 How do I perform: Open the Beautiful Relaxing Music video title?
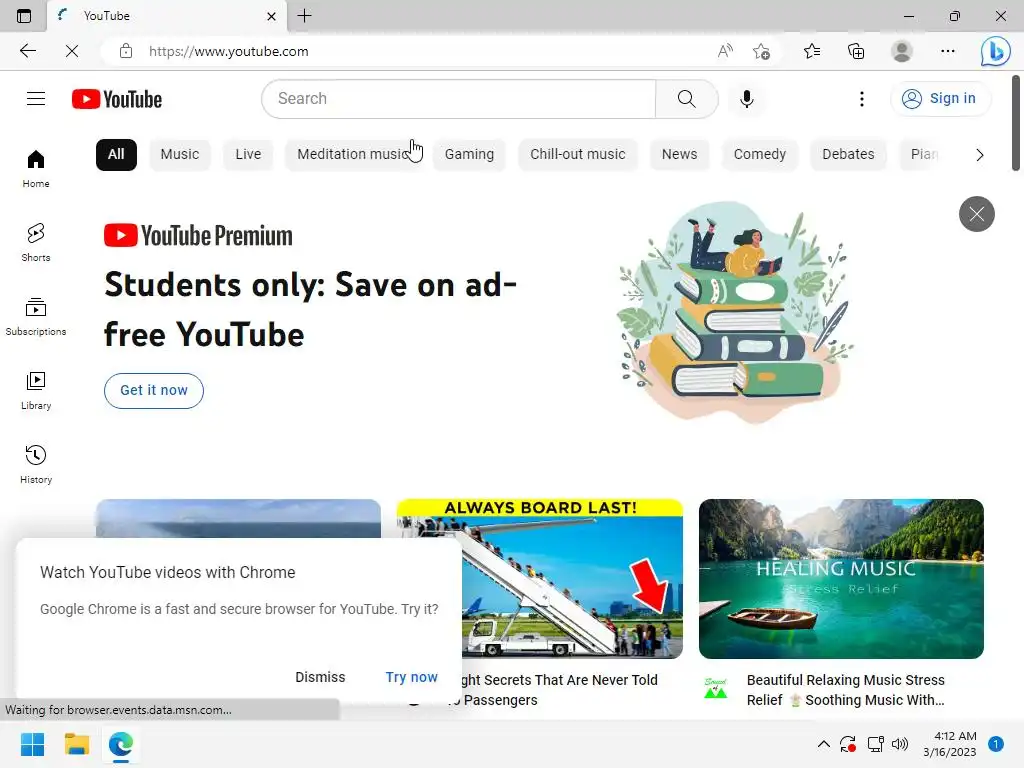tap(846, 690)
